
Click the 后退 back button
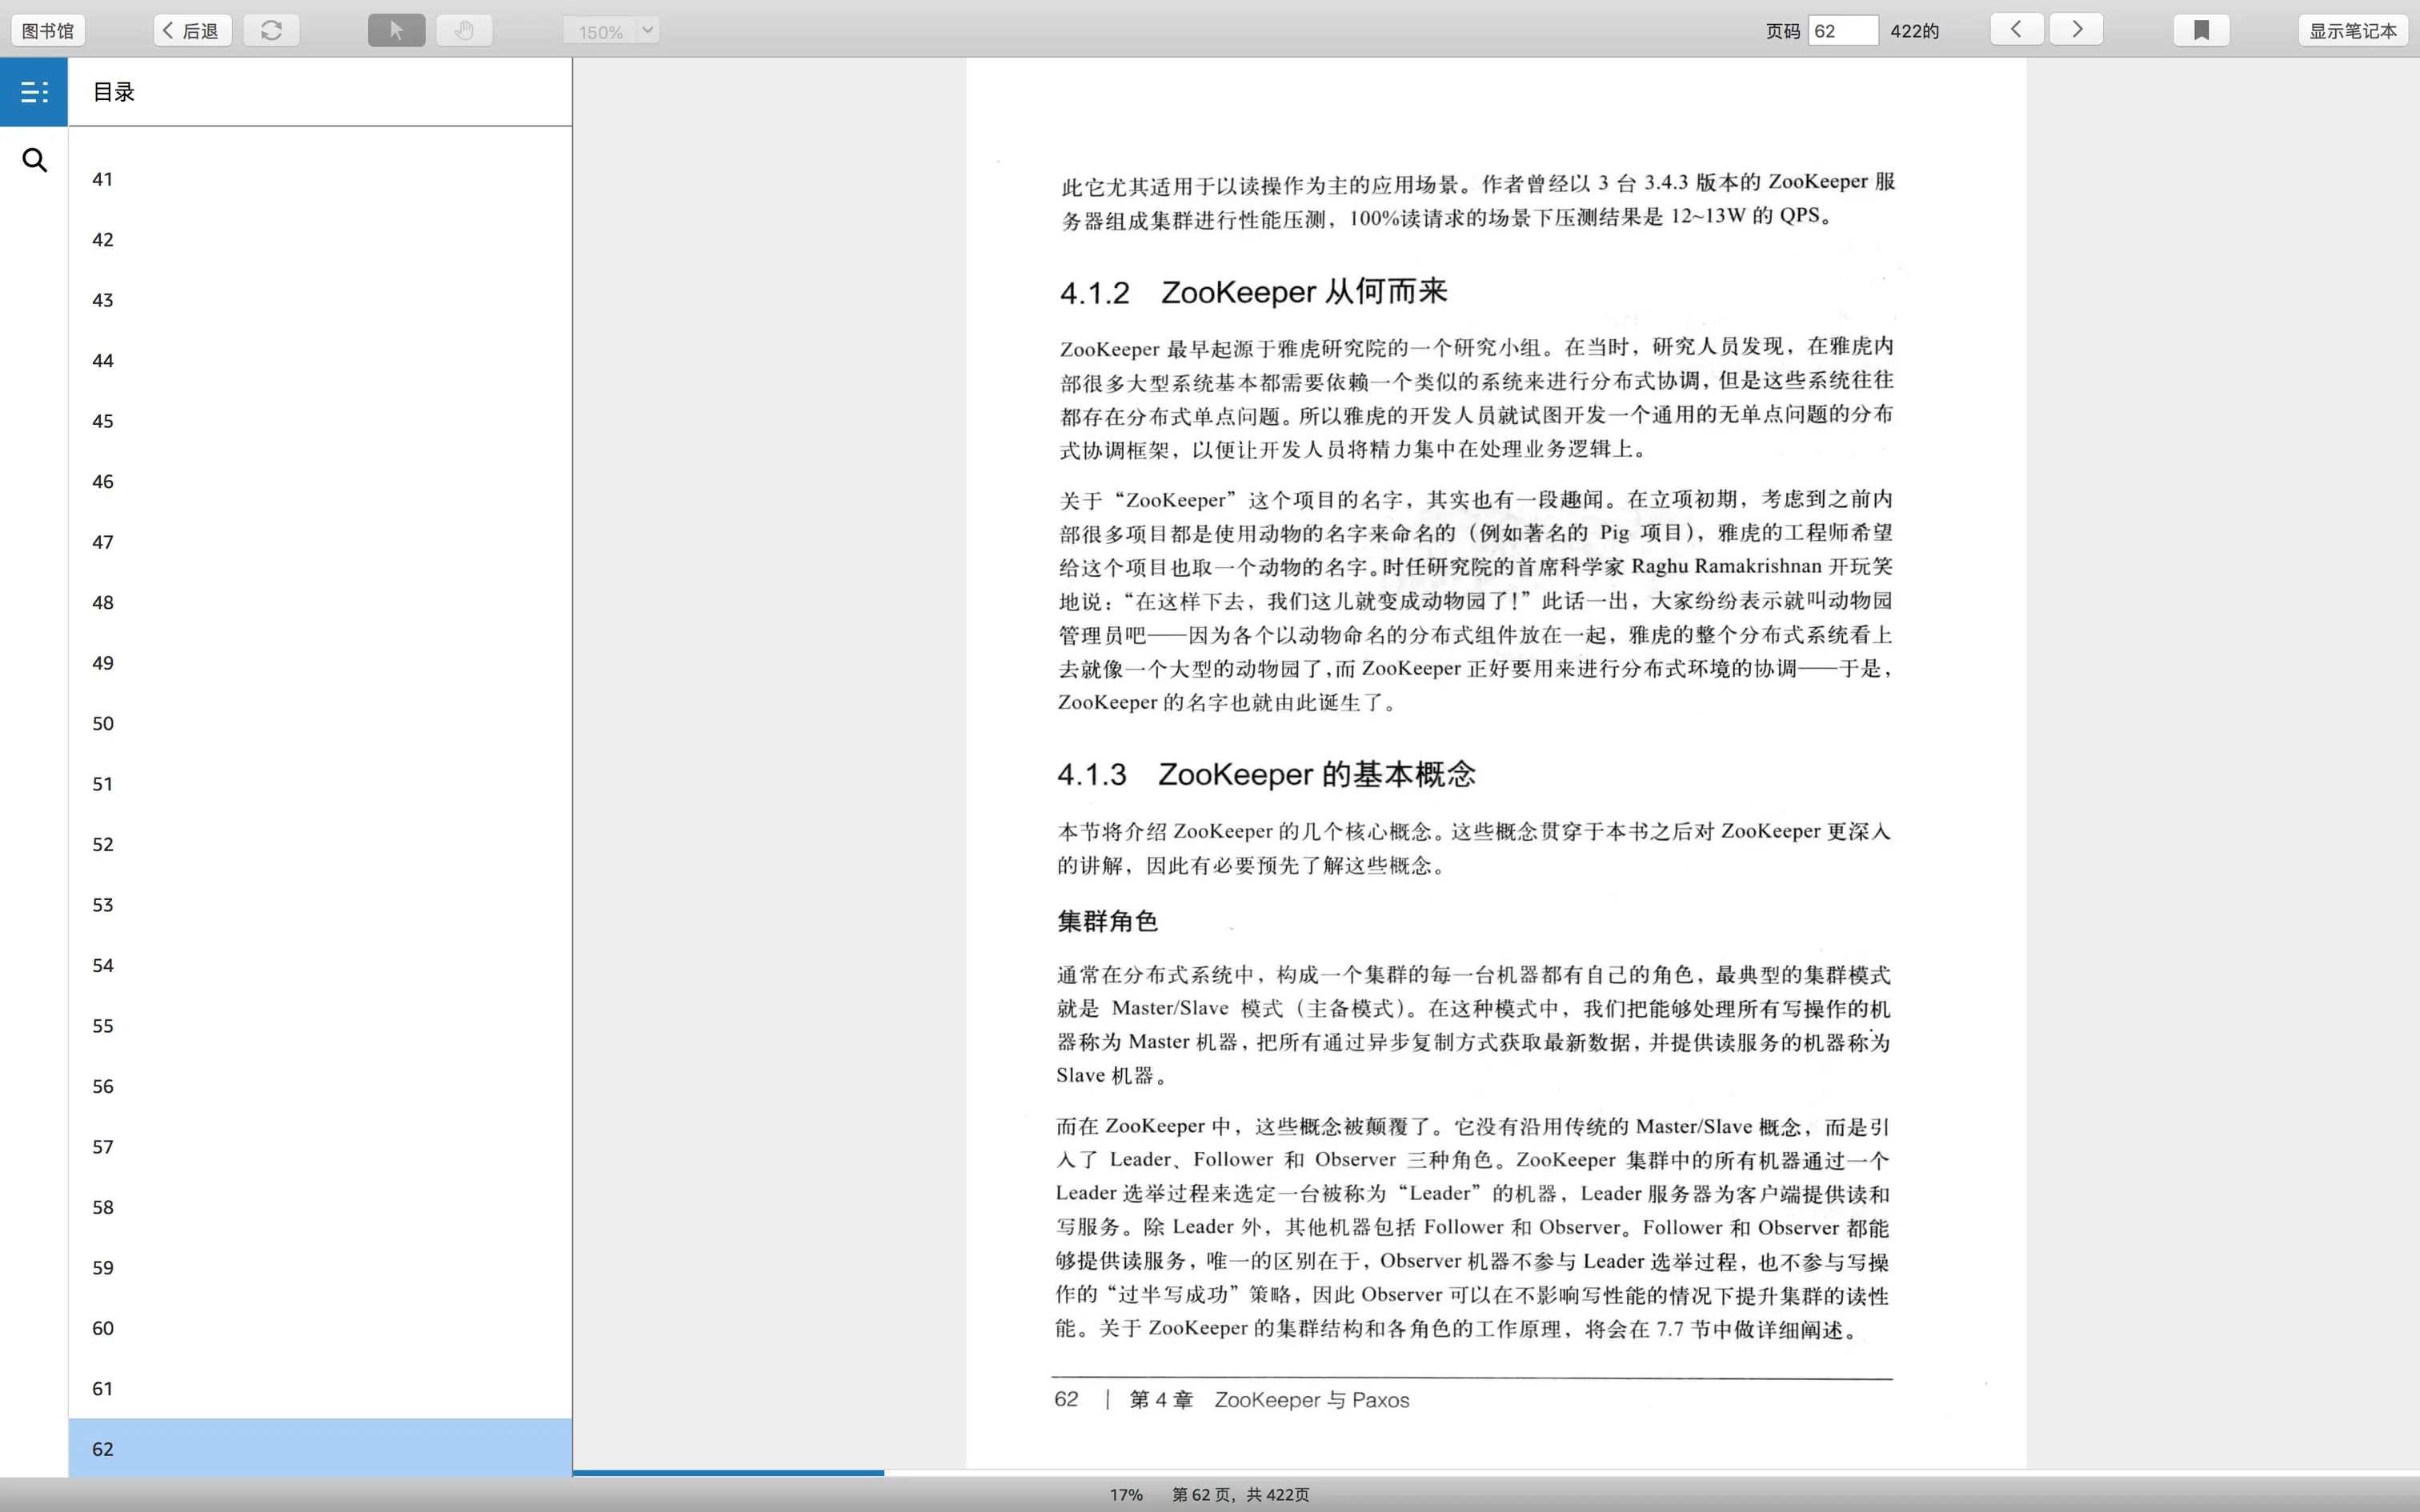click(192, 30)
